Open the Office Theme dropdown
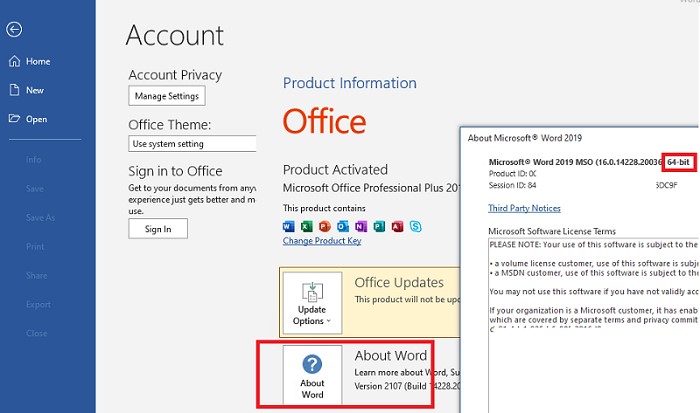The width and height of the screenshot is (700, 413). coord(192,144)
